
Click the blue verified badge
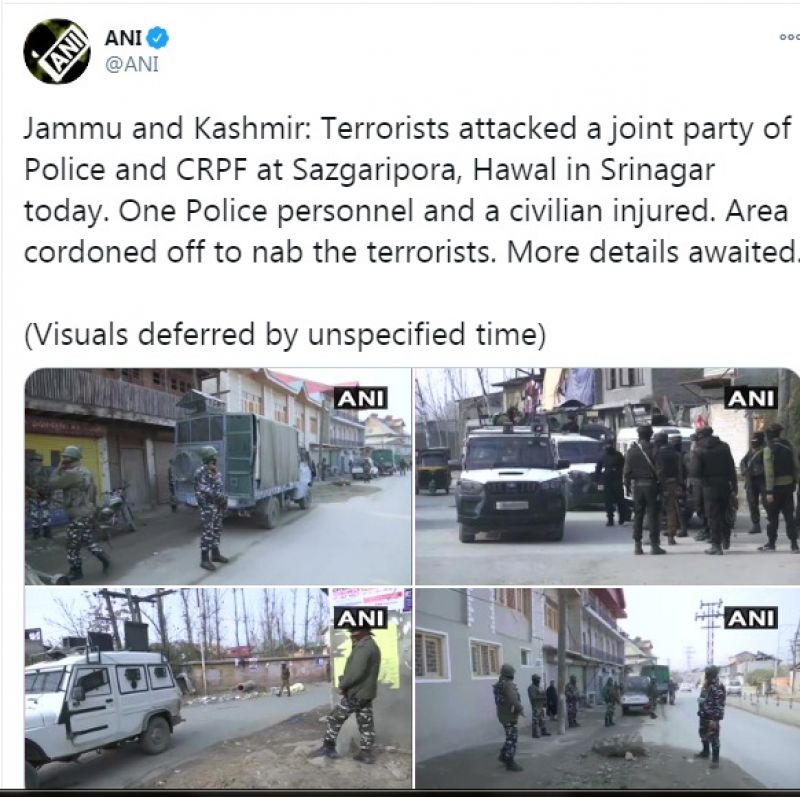click(158, 38)
